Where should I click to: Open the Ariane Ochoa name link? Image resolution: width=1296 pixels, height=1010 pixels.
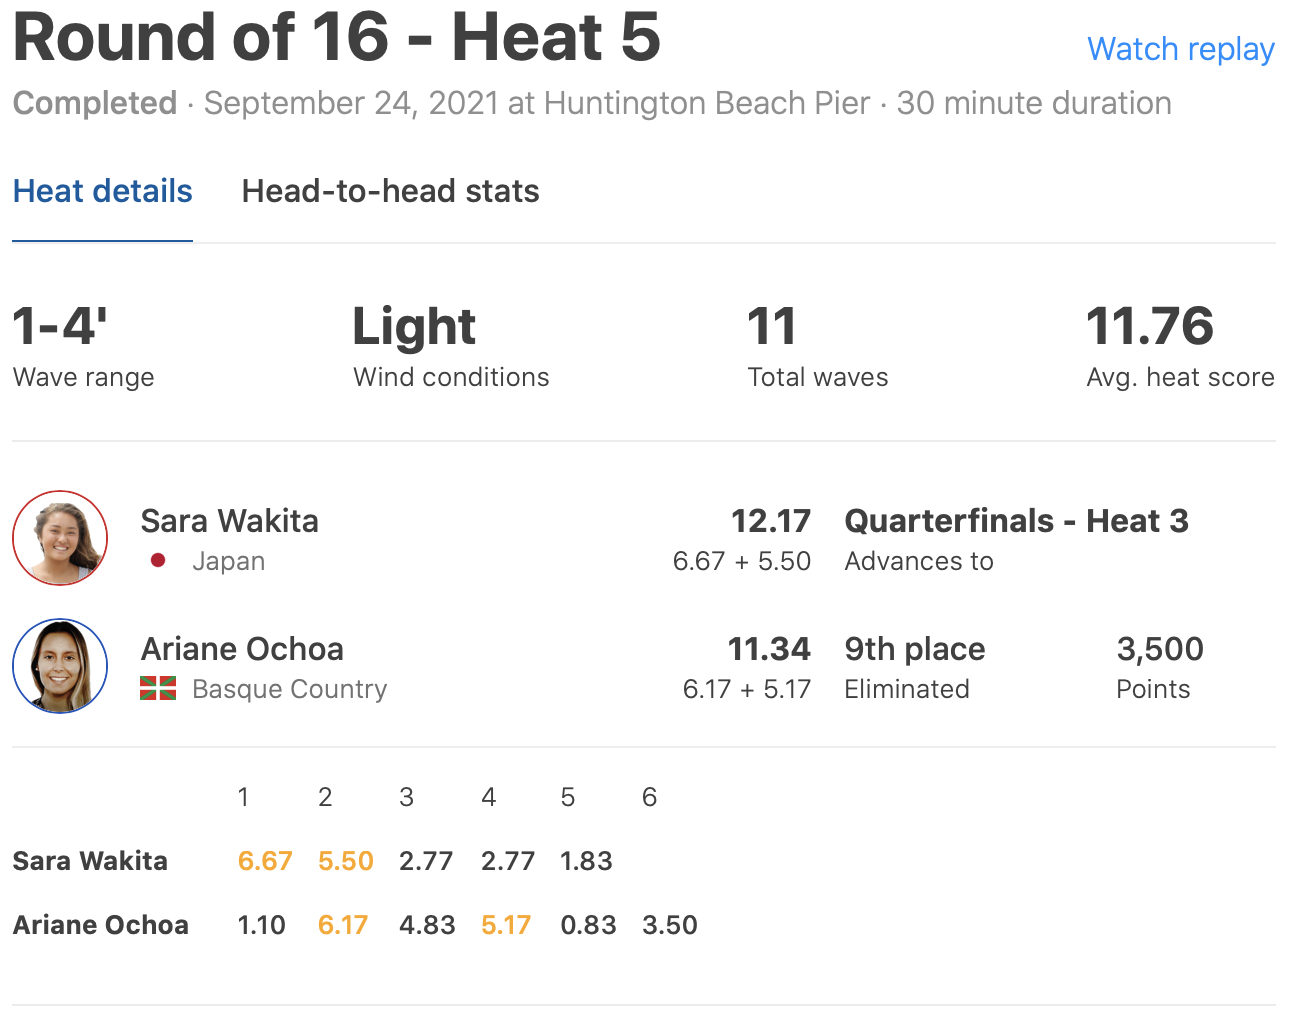pyautogui.click(x=242, y=649)
